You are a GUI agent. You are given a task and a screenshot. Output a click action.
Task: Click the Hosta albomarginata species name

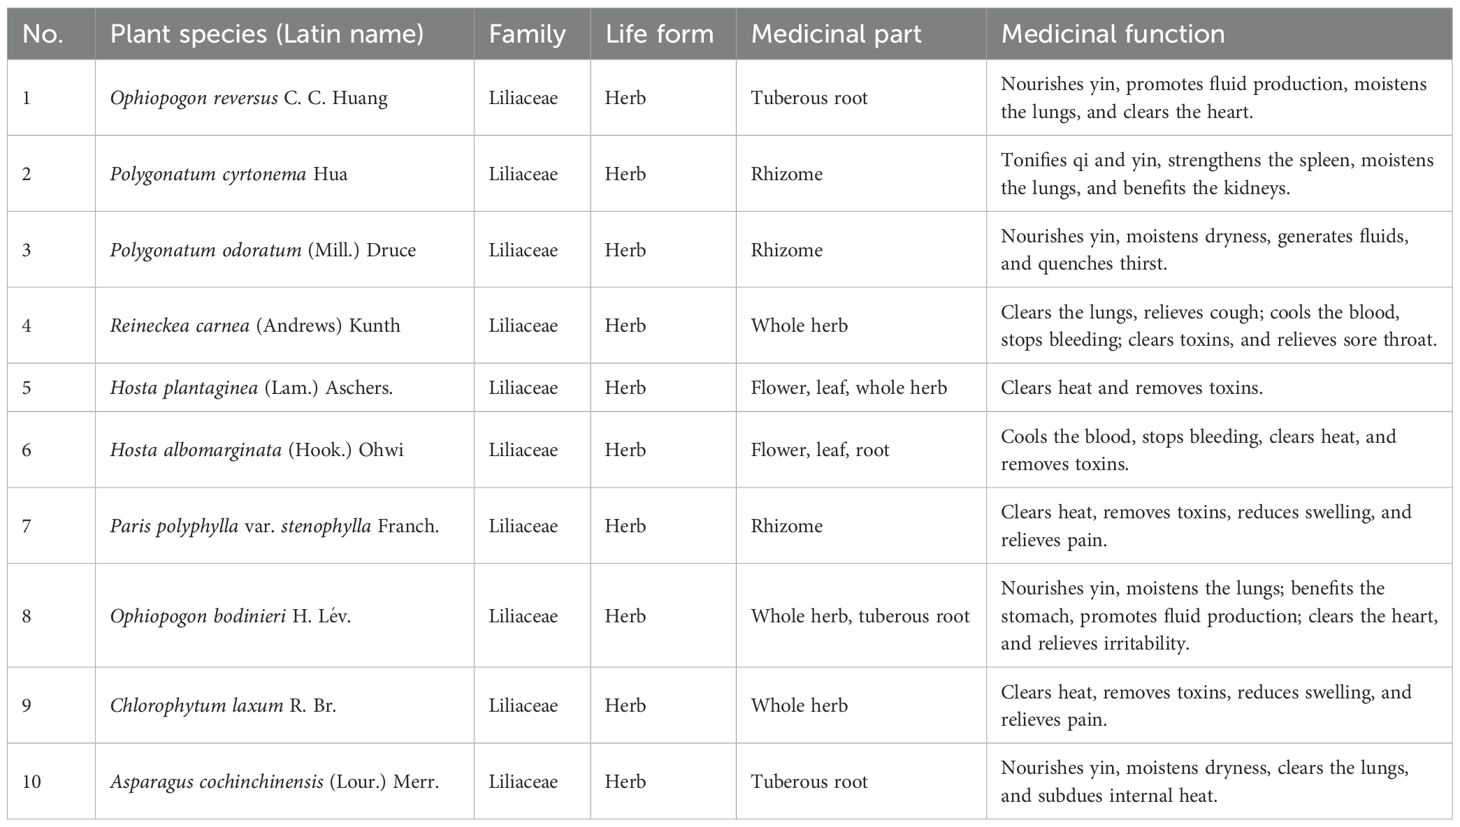click(x=257, y=450)
